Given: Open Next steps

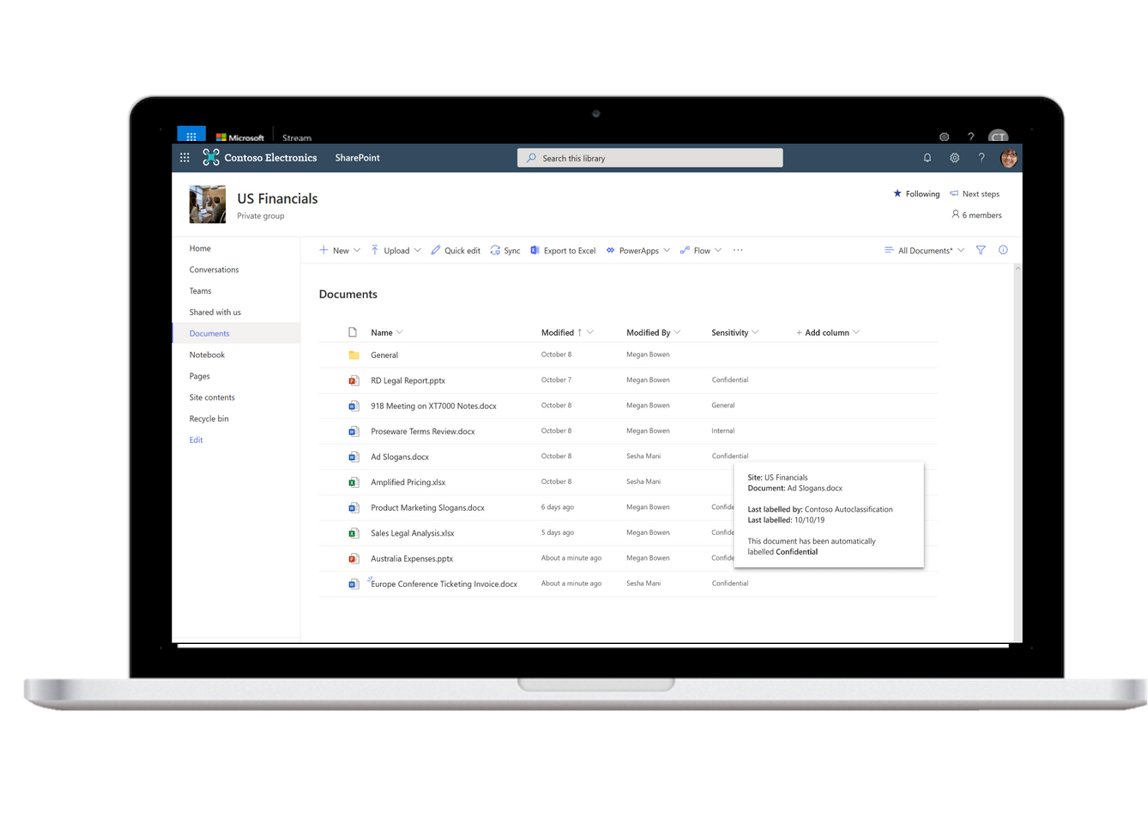Looking at the screenshot, I should tap(974, 194).
